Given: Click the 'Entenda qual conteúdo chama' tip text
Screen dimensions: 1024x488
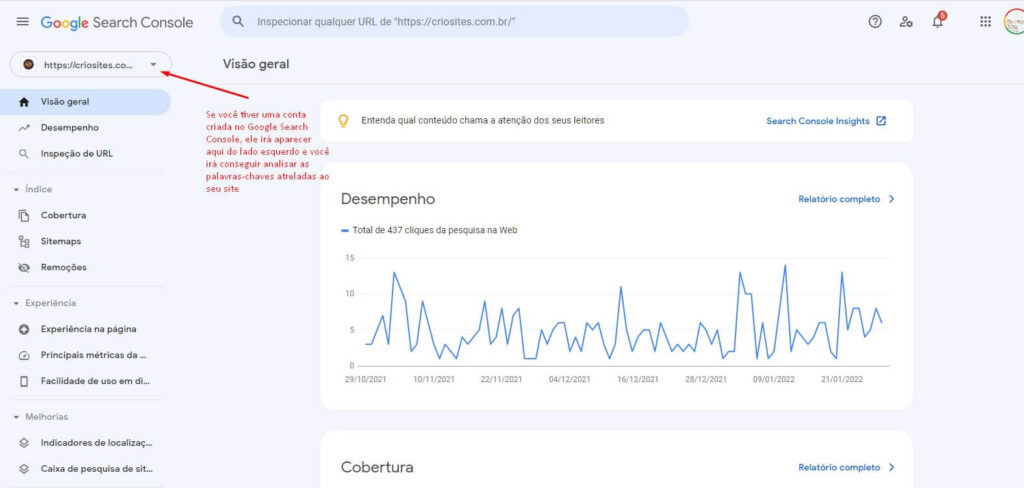Looking at the screenshot, I should click(x=483, y=121).
